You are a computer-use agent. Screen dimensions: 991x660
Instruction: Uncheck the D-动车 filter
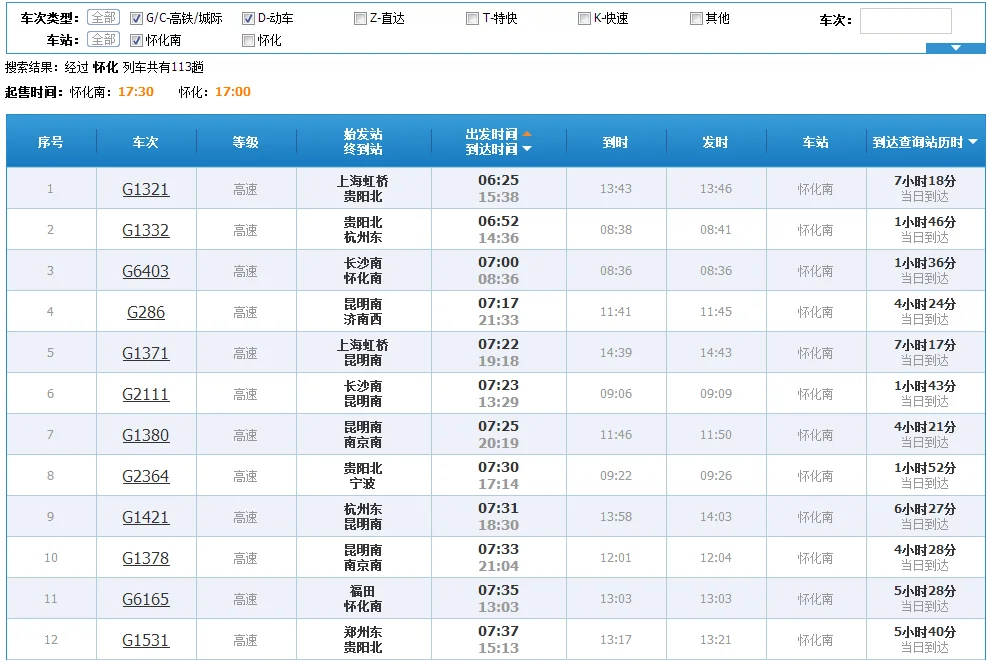coord(247,17)
